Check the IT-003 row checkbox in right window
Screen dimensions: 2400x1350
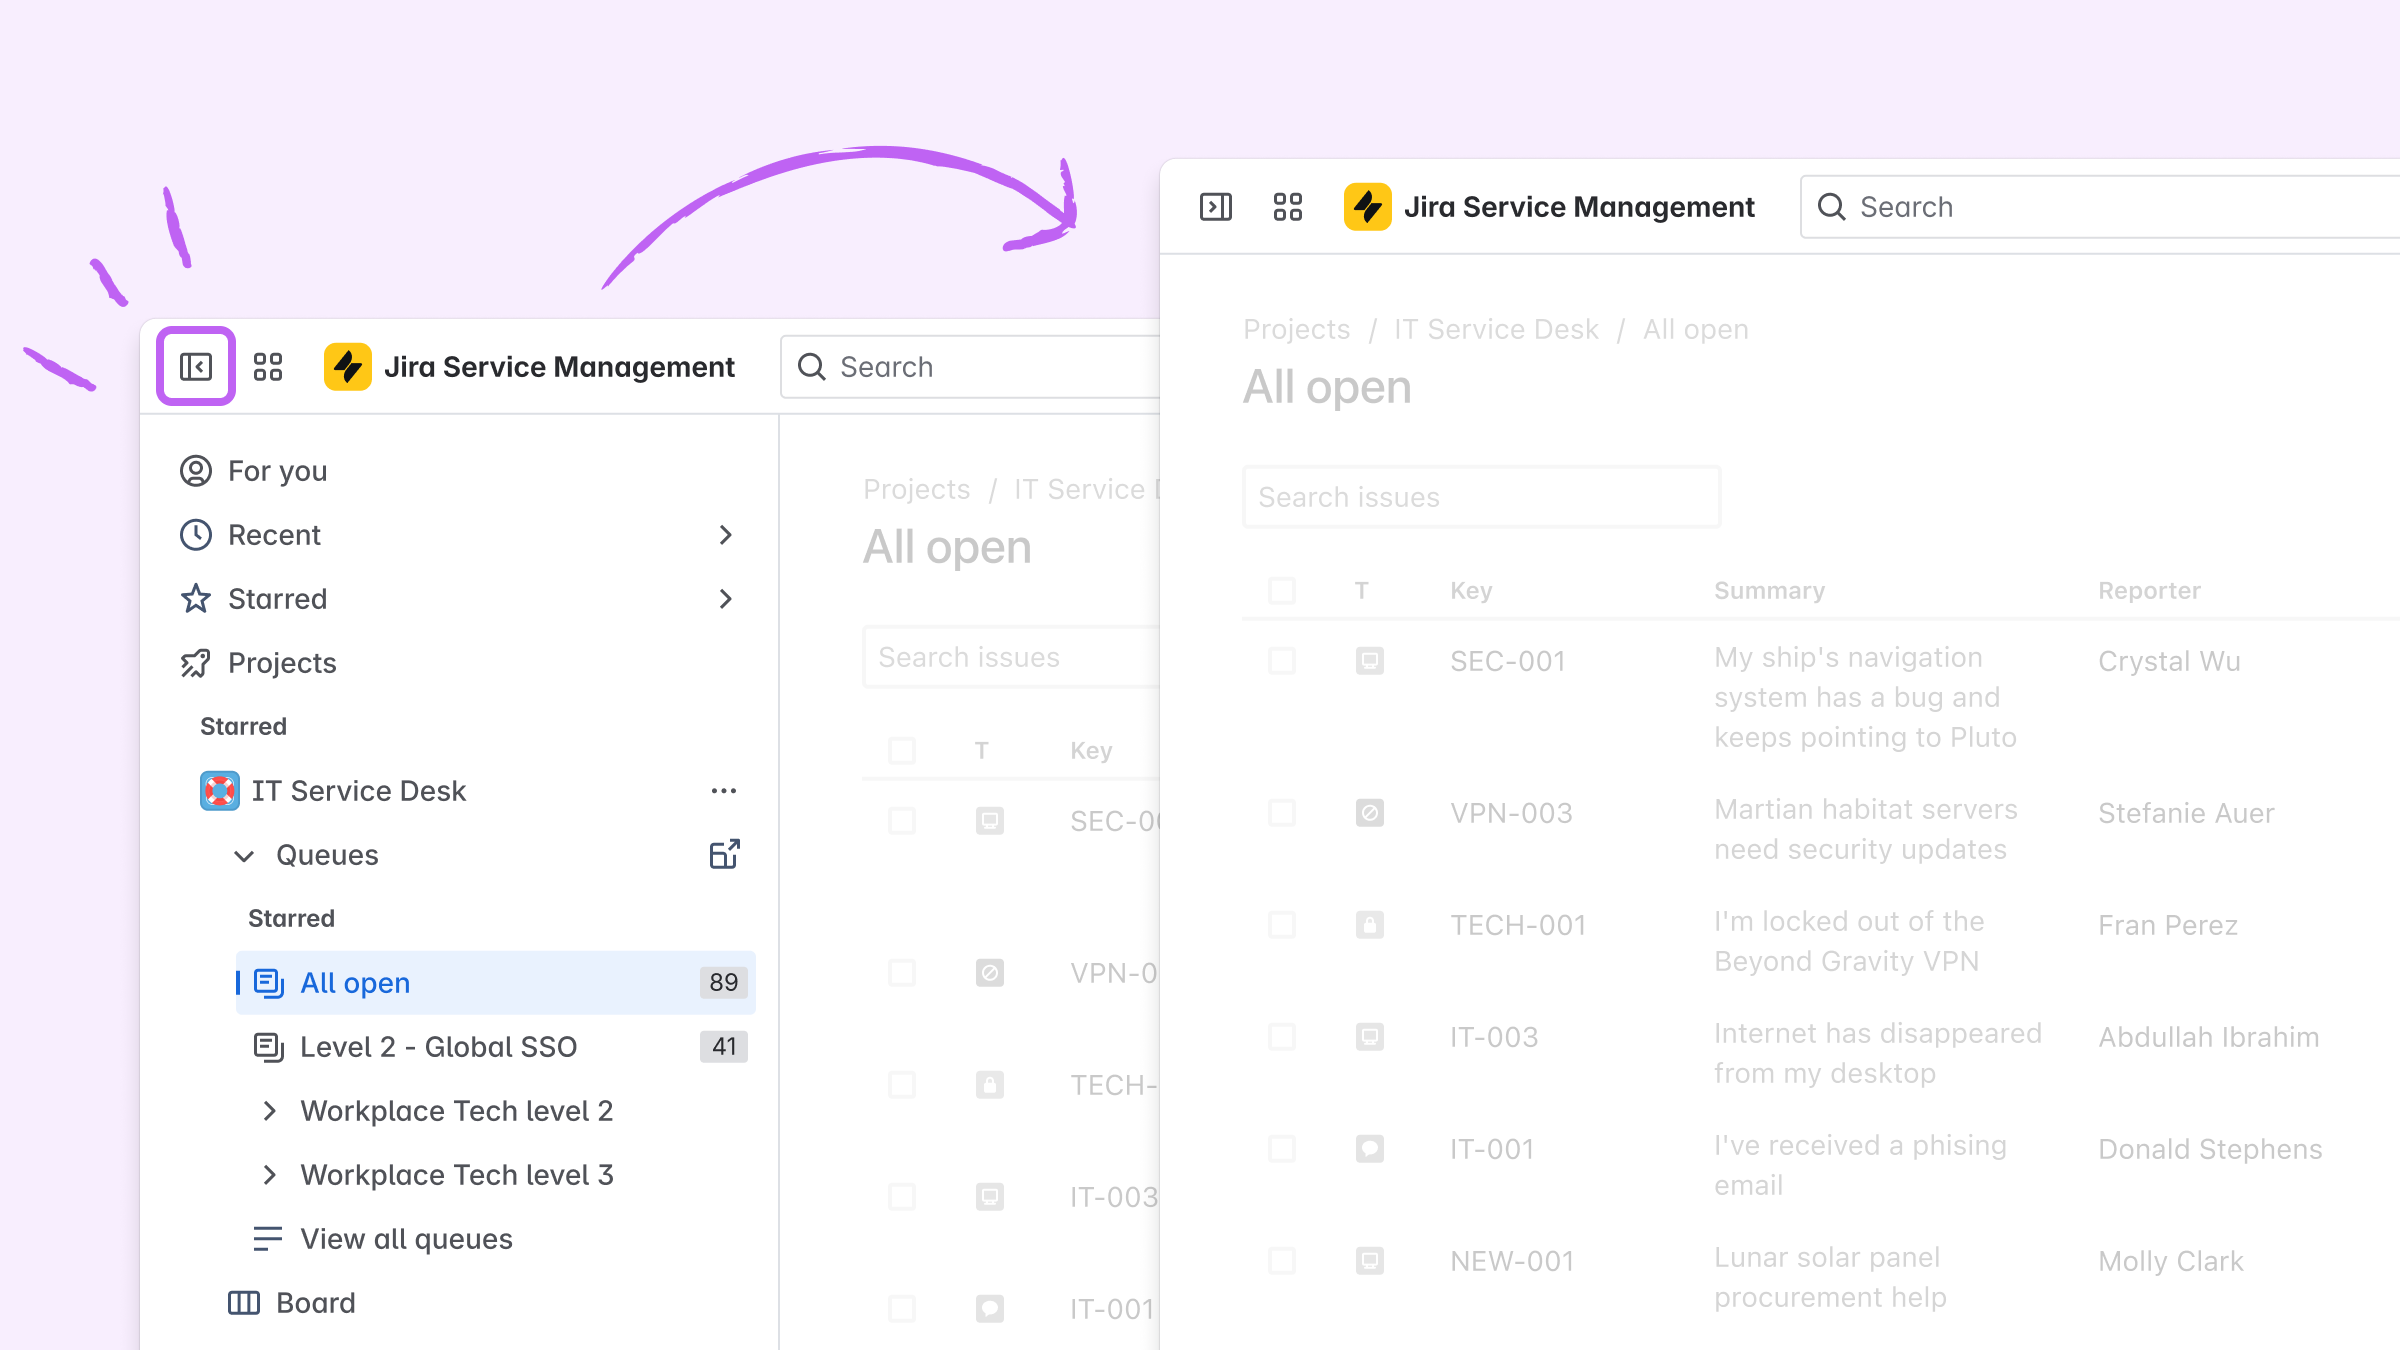coord(1282,1037)
